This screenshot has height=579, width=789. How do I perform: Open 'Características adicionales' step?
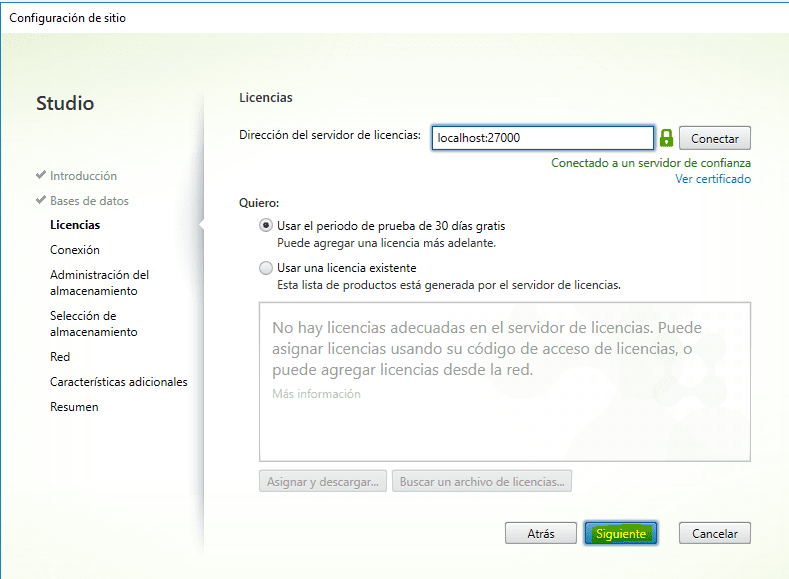click(119, 382)
